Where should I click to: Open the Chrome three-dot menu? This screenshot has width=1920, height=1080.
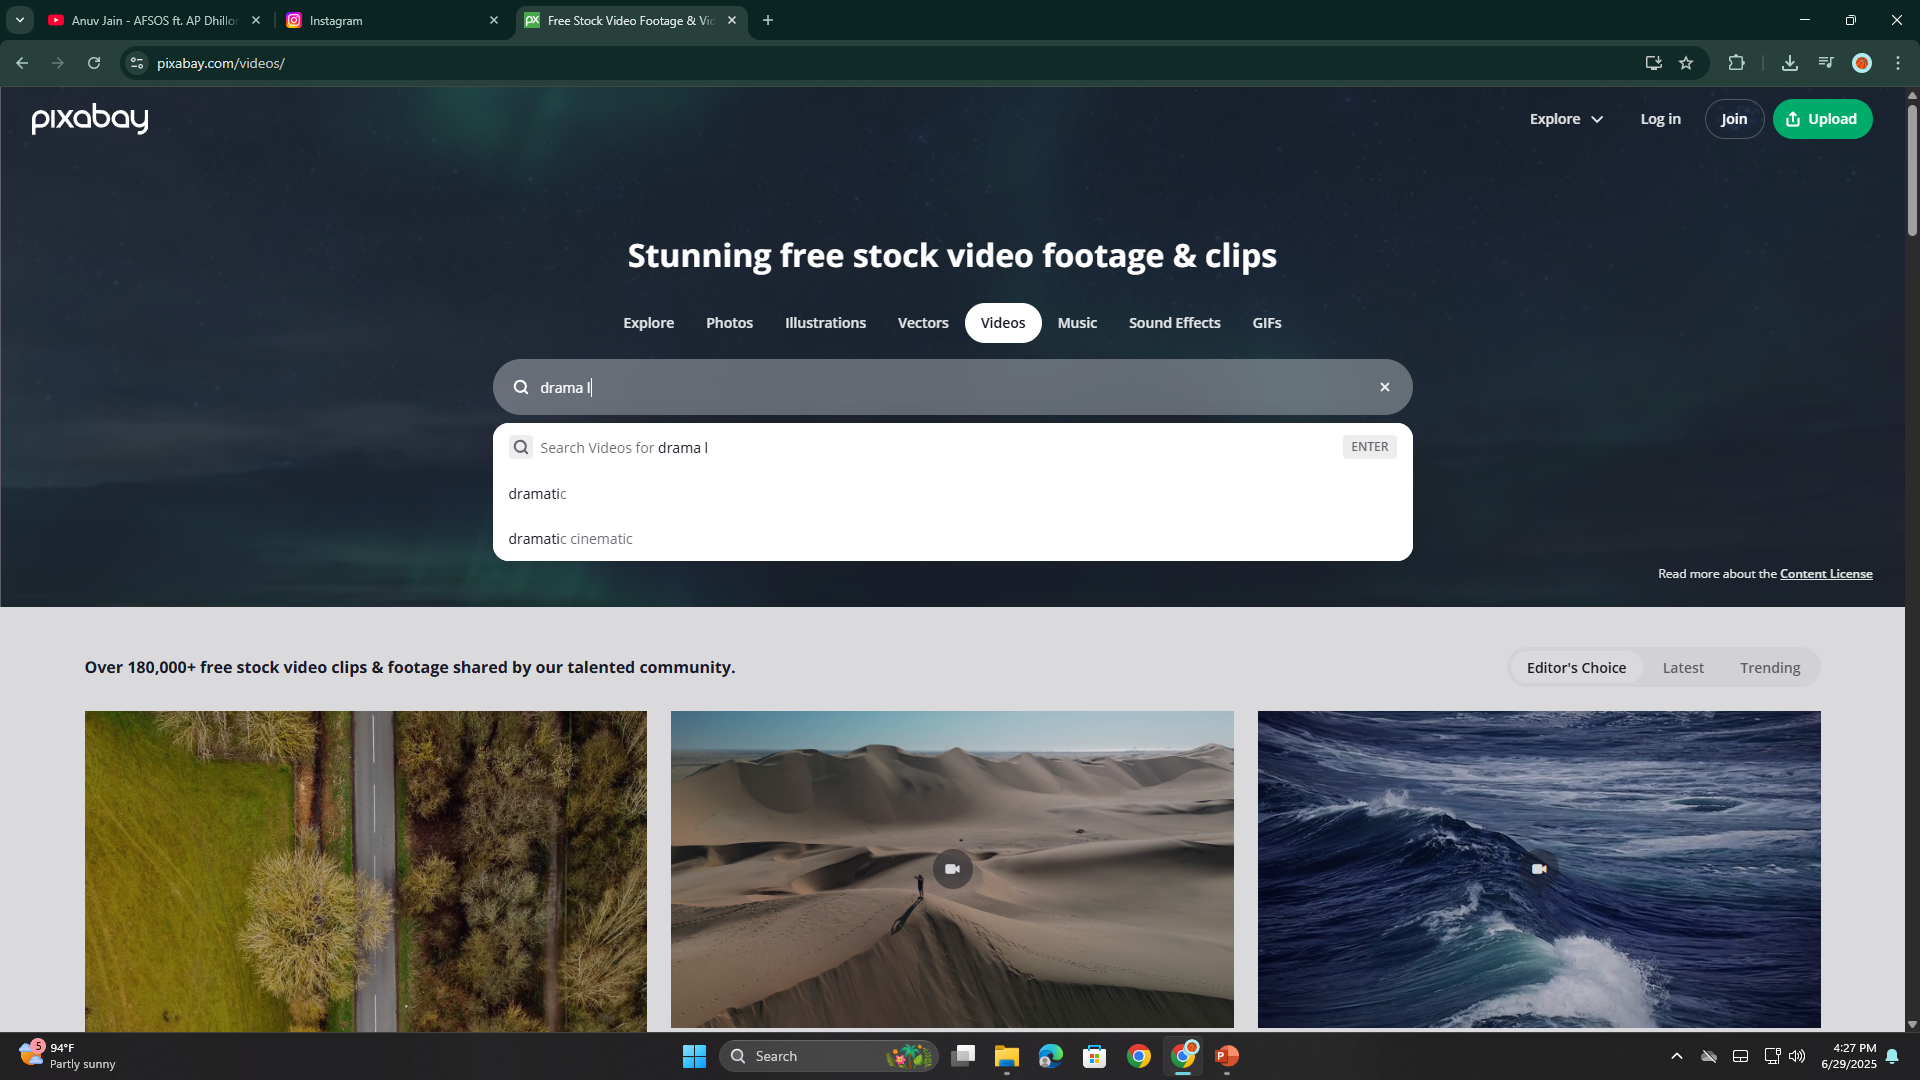[1898, 63]
